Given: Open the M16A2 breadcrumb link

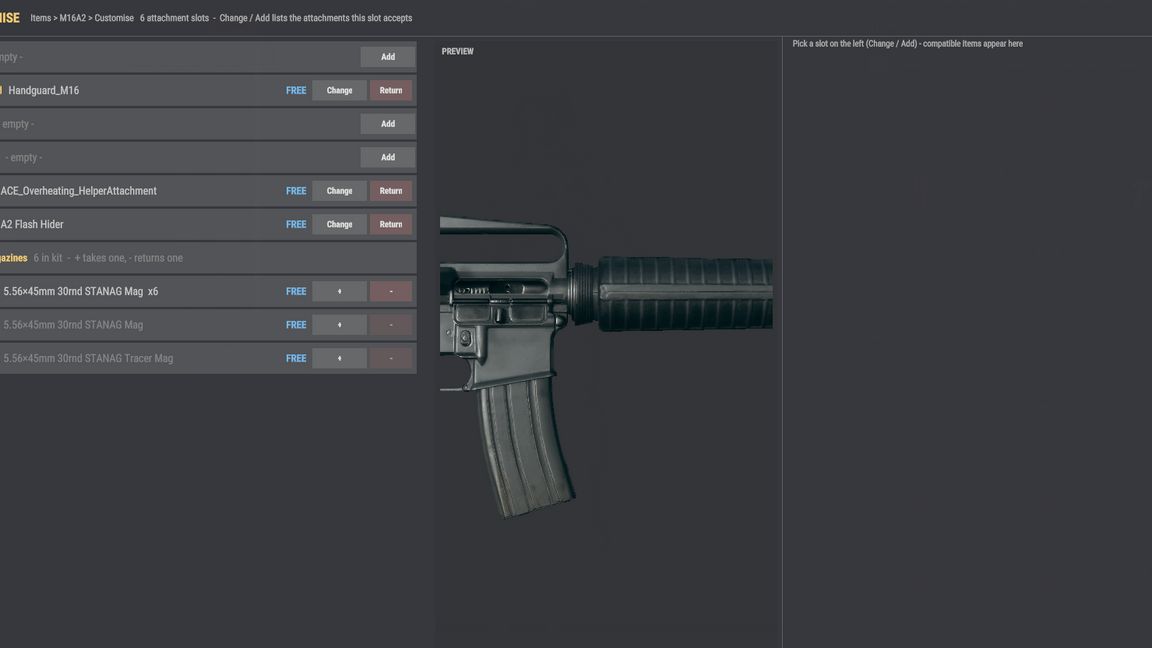Looking at the screenshot, I should (73, 18).
